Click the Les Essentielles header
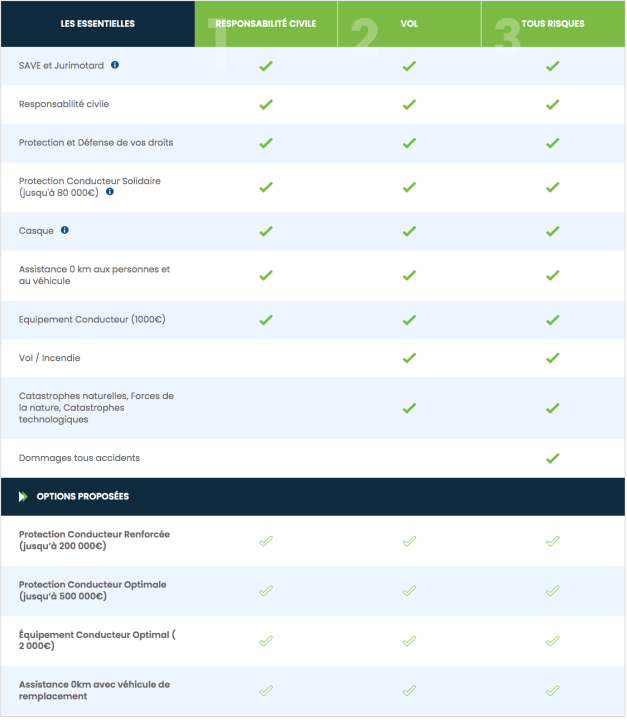 tap(98, 23)
